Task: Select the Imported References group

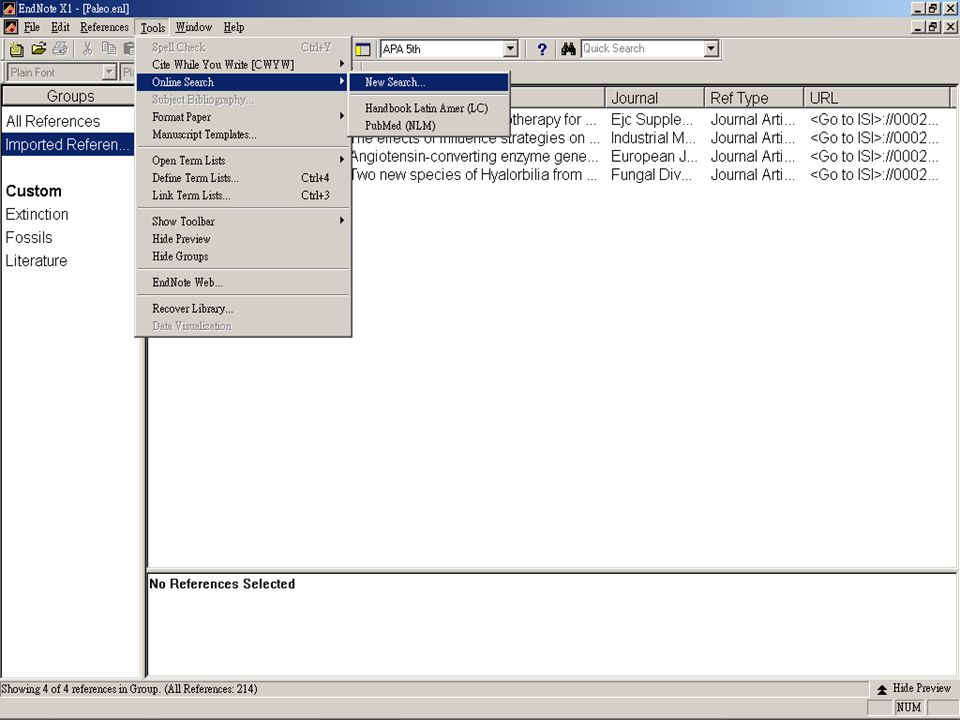Action: [x=68, y=144]
